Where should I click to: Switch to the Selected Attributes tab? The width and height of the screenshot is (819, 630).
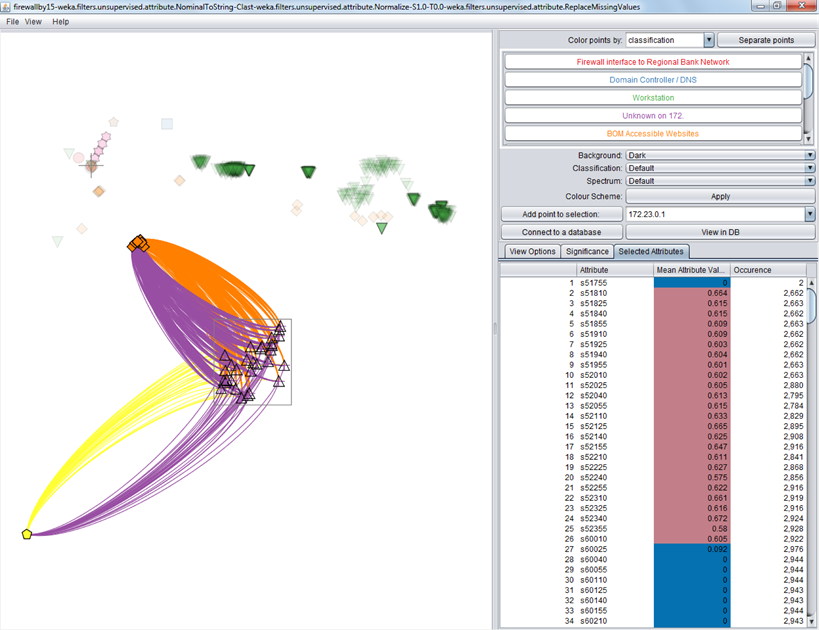(x=651, y=251)
